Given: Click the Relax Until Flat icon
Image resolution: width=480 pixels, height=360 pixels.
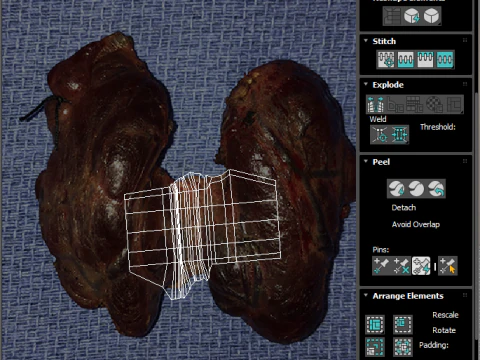Looking at the screenshot, I should [412, 16].
